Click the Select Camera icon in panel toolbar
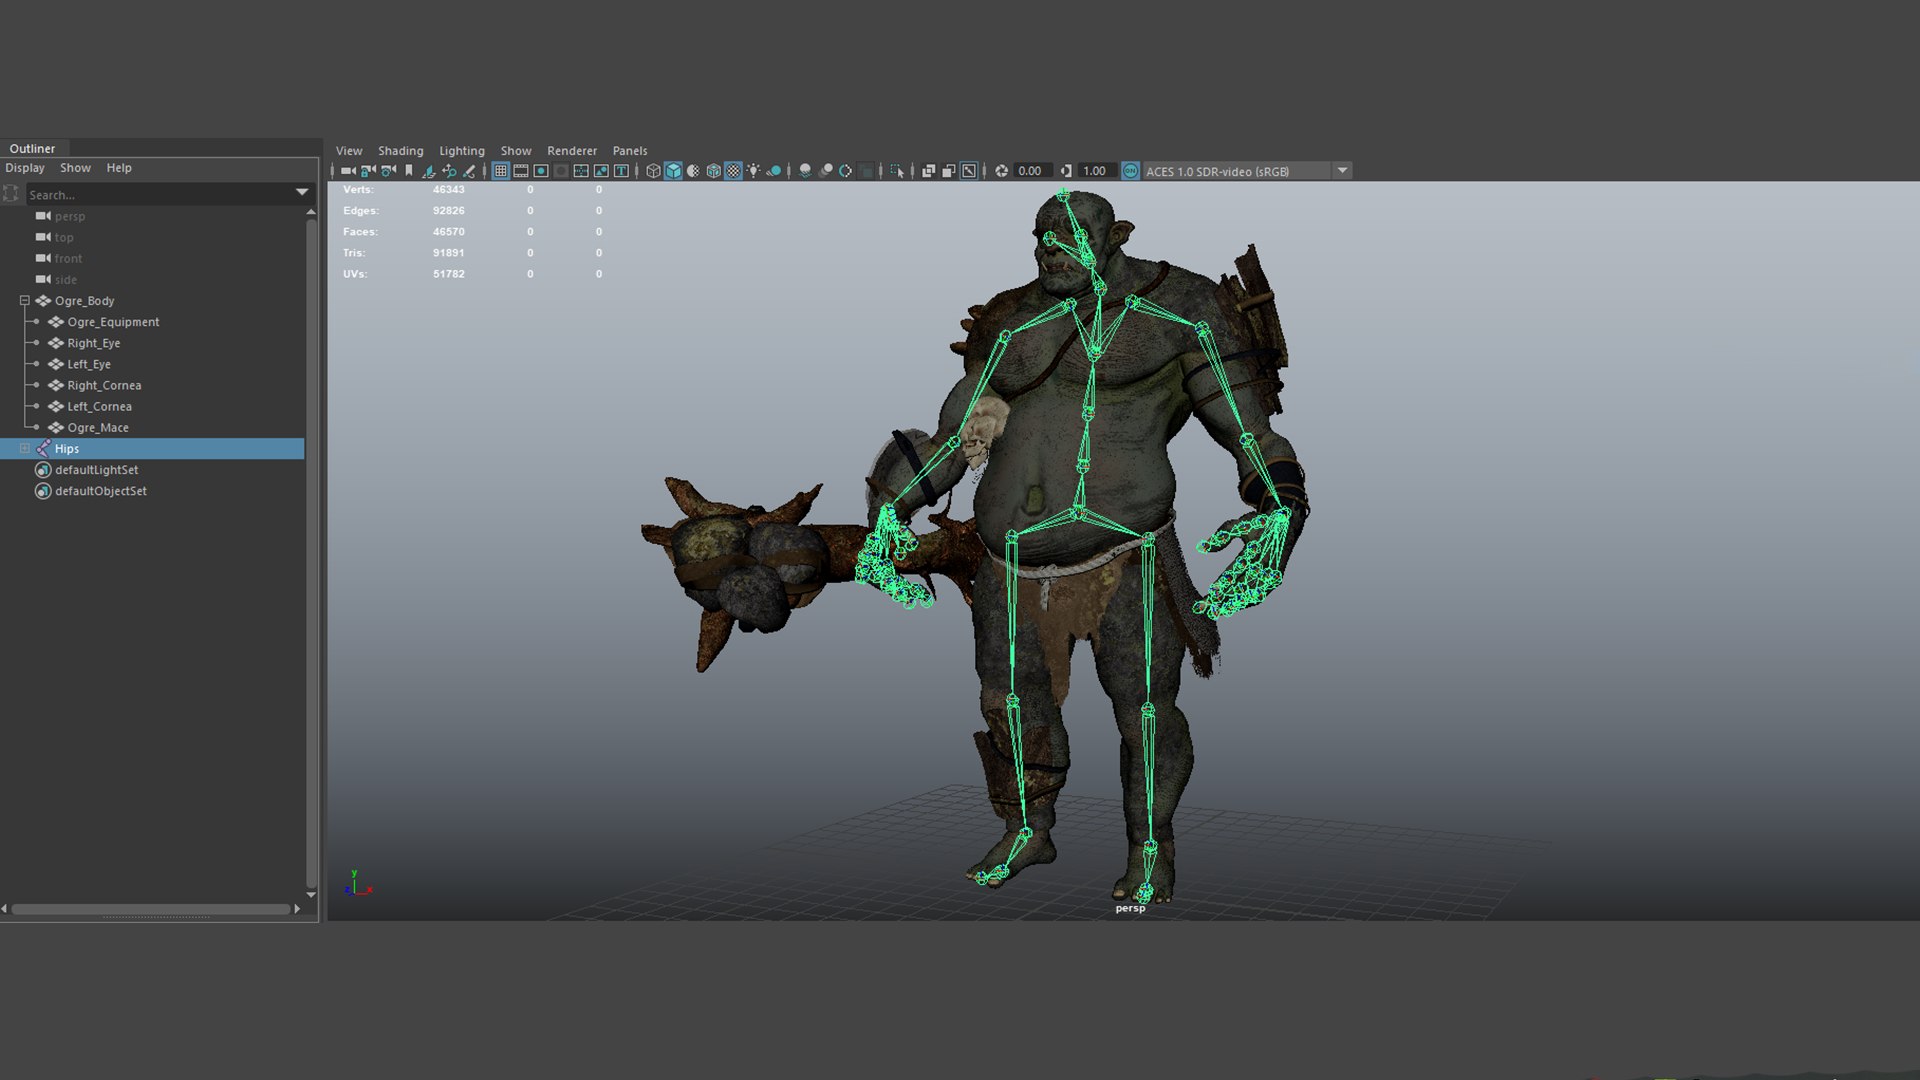Viewport: 1920px width, 1080px height. 348,171
